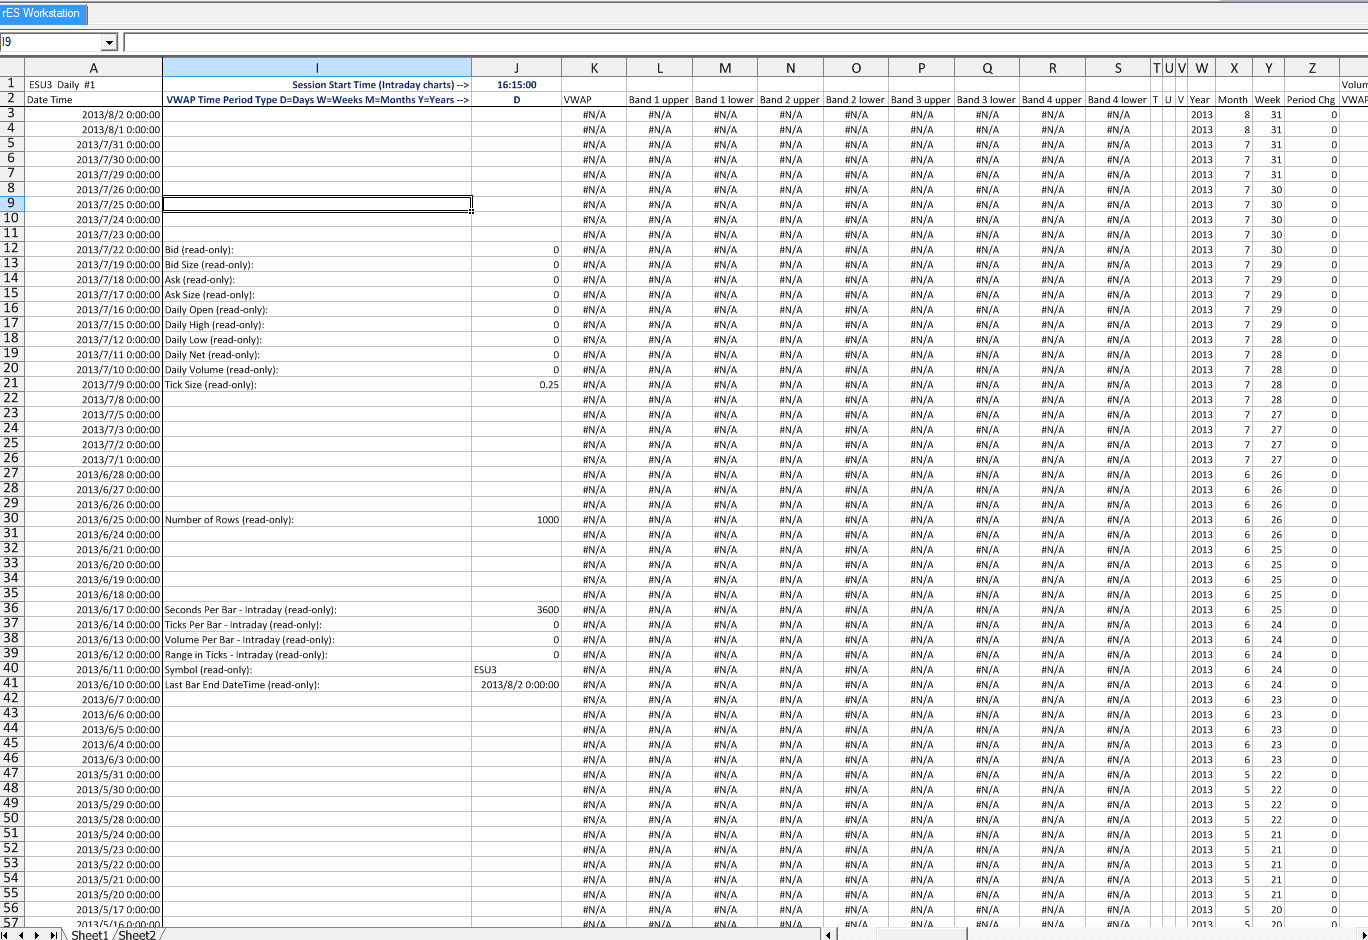Click the 'Year' header cell
Viewport: 1368px width, 940px height.
click(1201, 100)
